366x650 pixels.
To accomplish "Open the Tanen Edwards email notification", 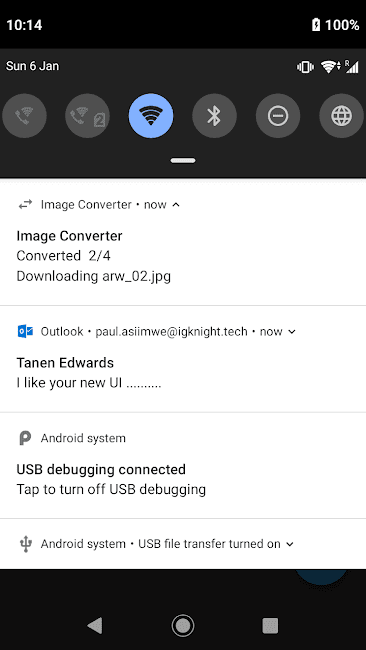I will 183,359.
